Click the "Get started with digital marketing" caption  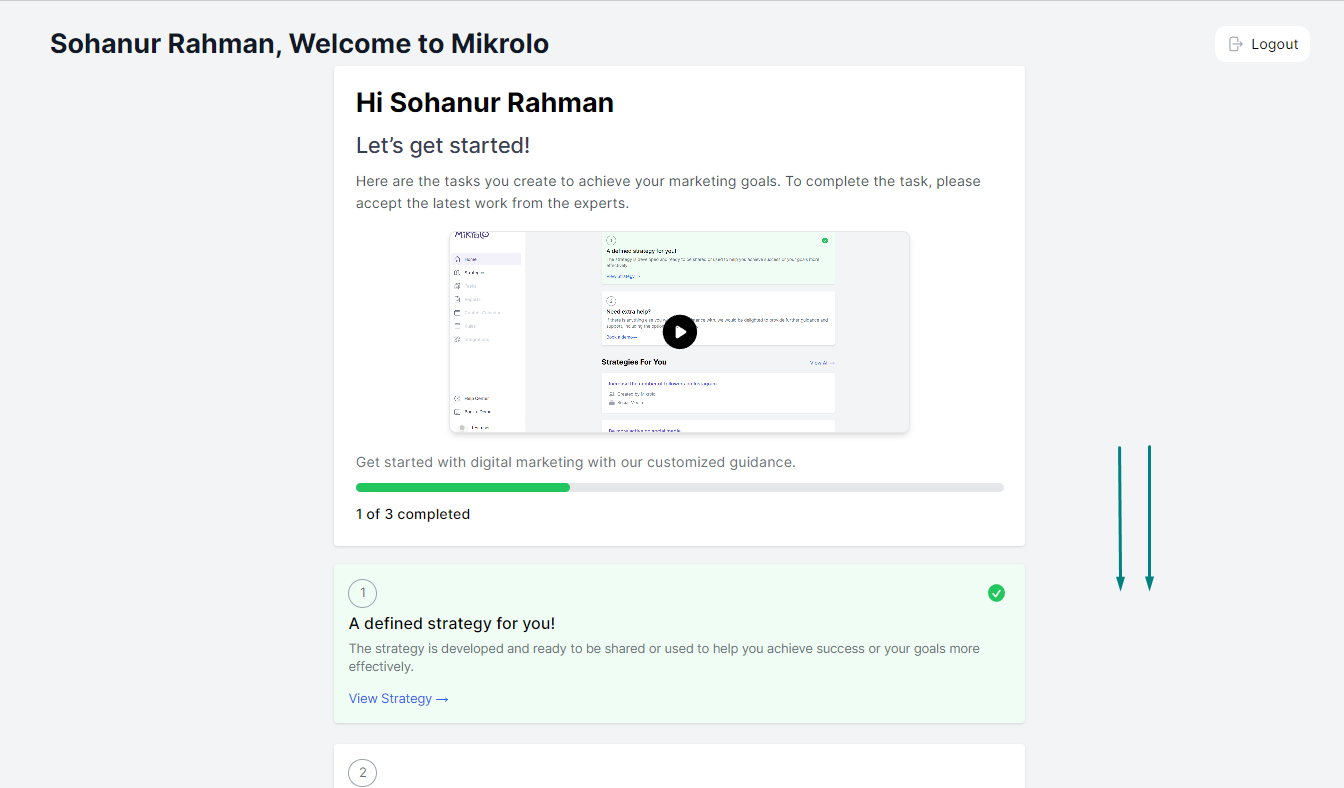(576, 462)
